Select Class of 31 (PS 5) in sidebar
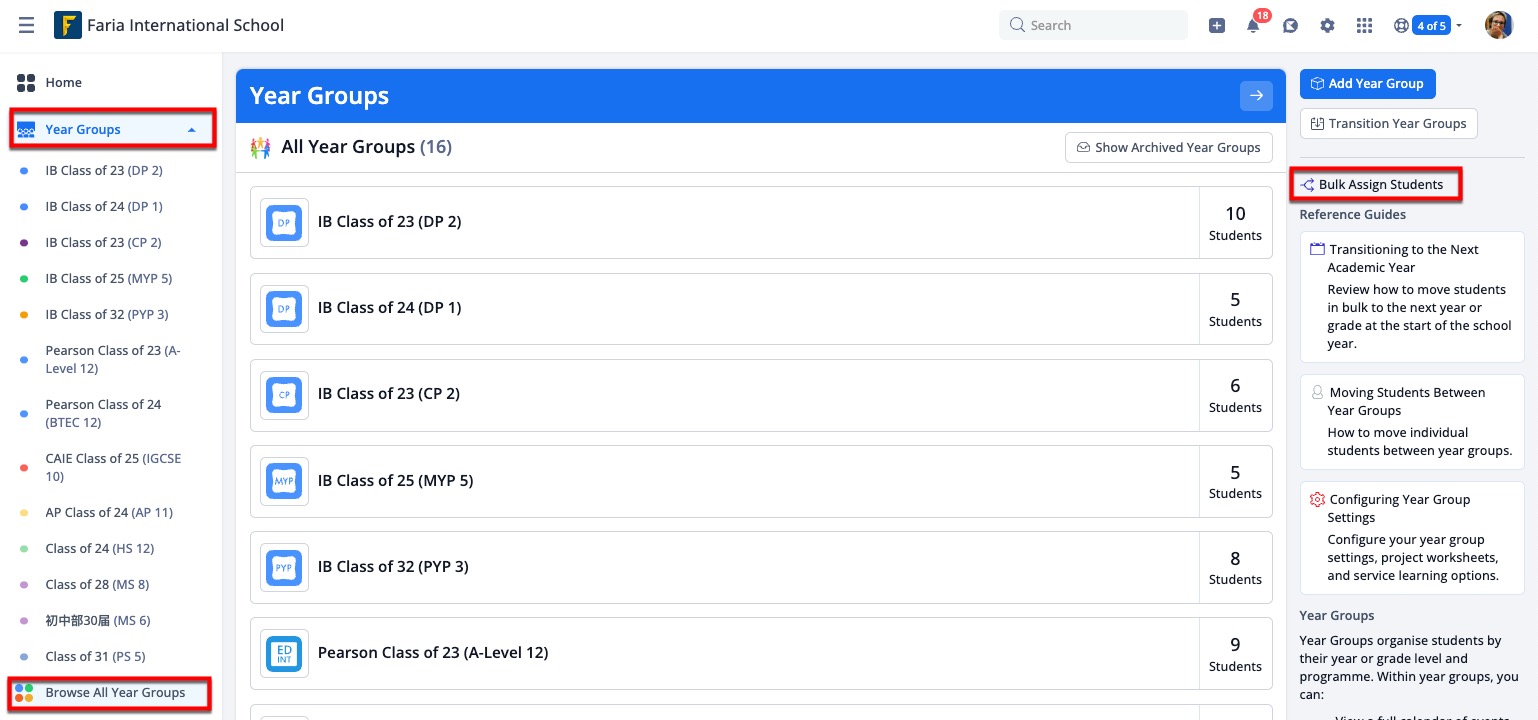Viewport: 1538px width, 720px height. (95, 656)
